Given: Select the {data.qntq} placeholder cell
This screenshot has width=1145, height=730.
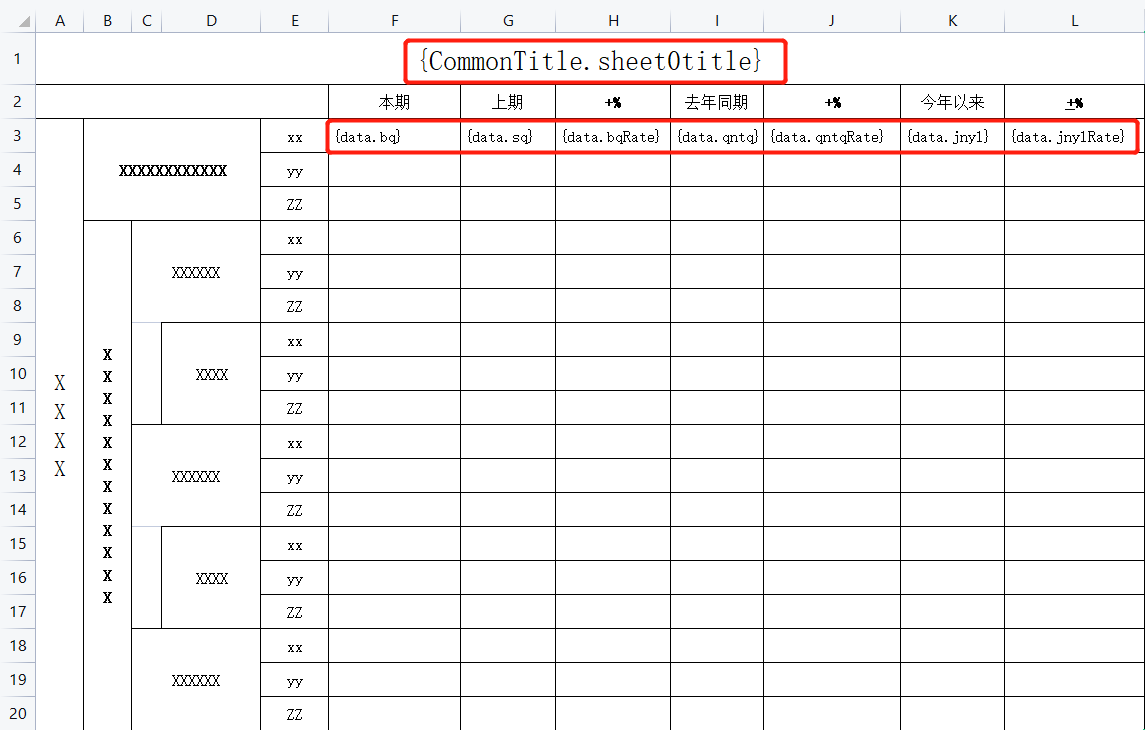Looking at the screenshot, I should pos(716,135).
